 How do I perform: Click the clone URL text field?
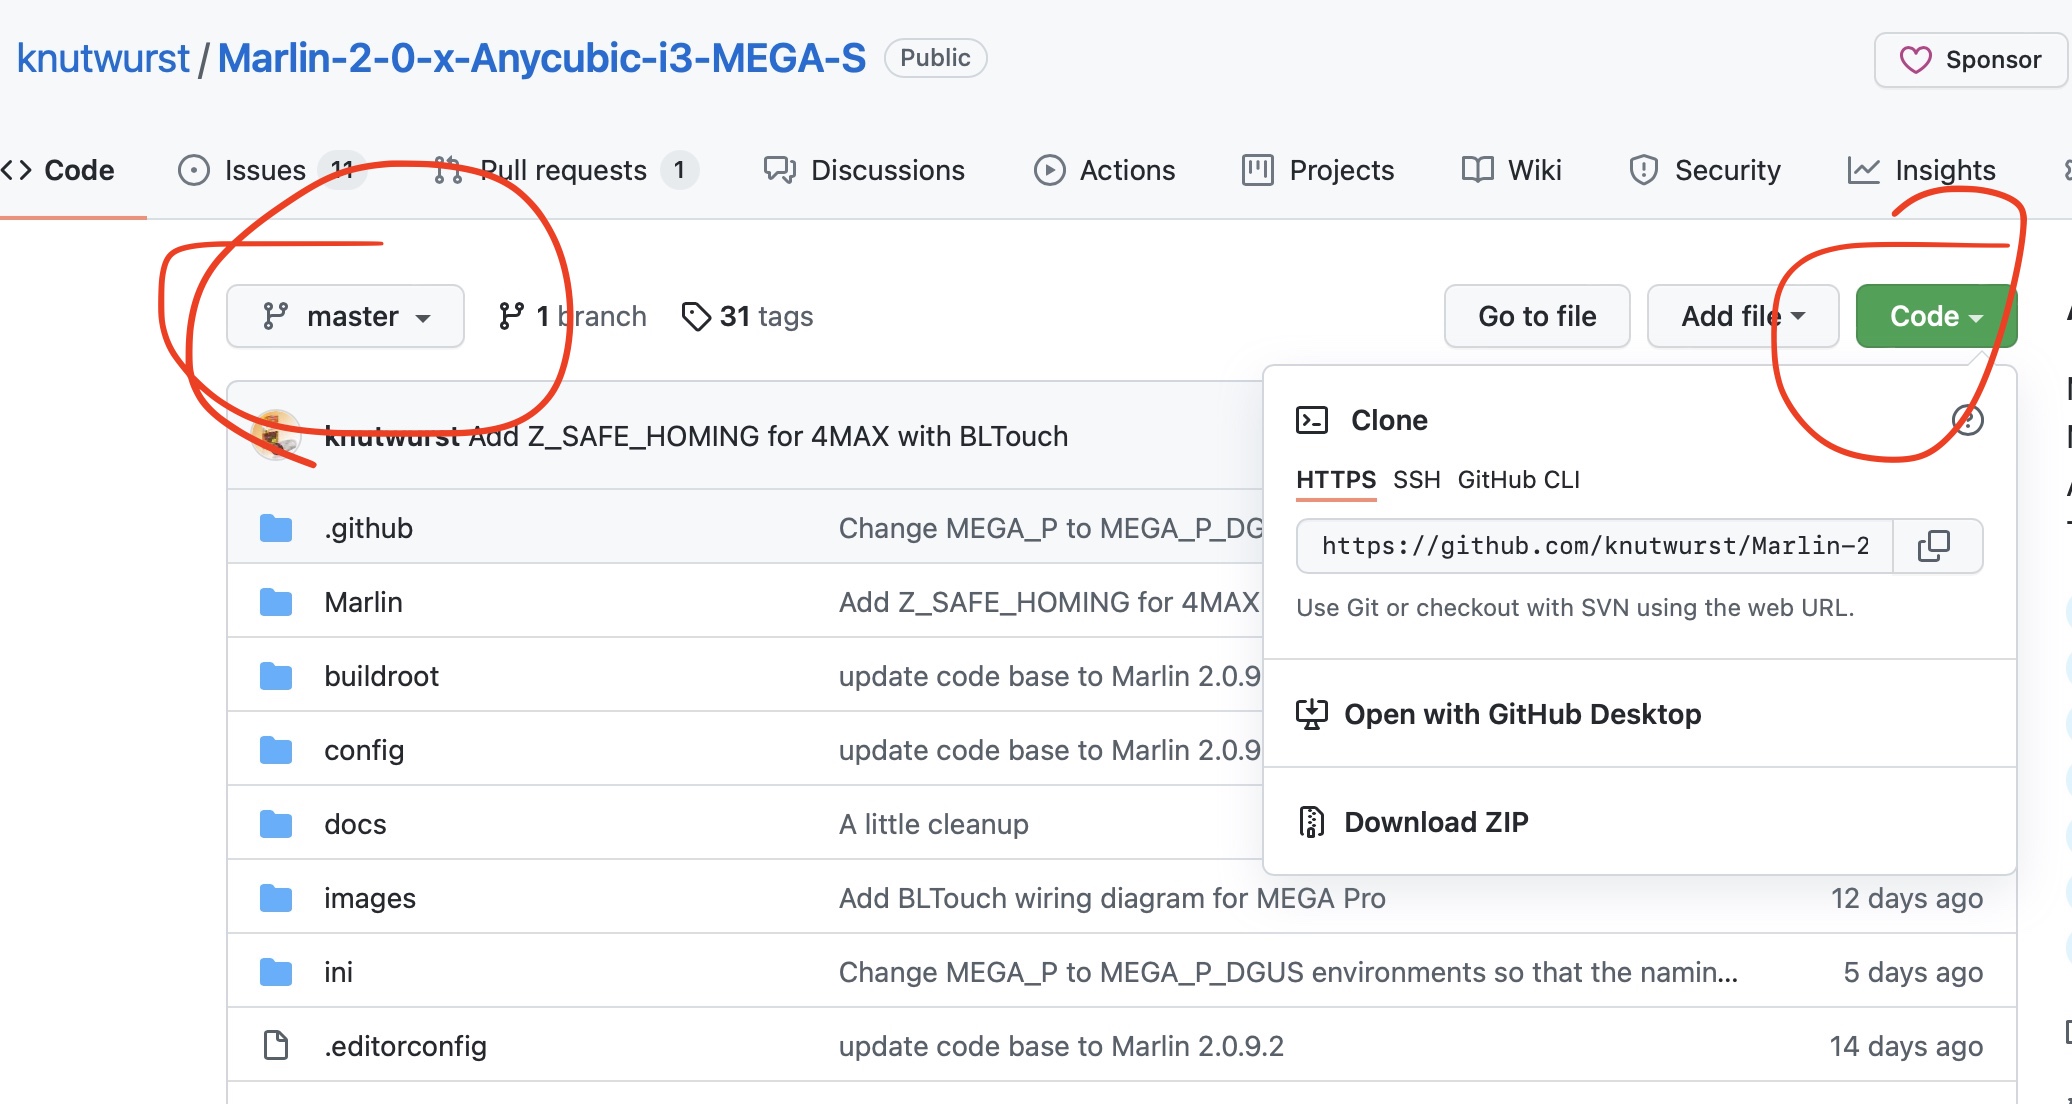tap(1595, 546)
